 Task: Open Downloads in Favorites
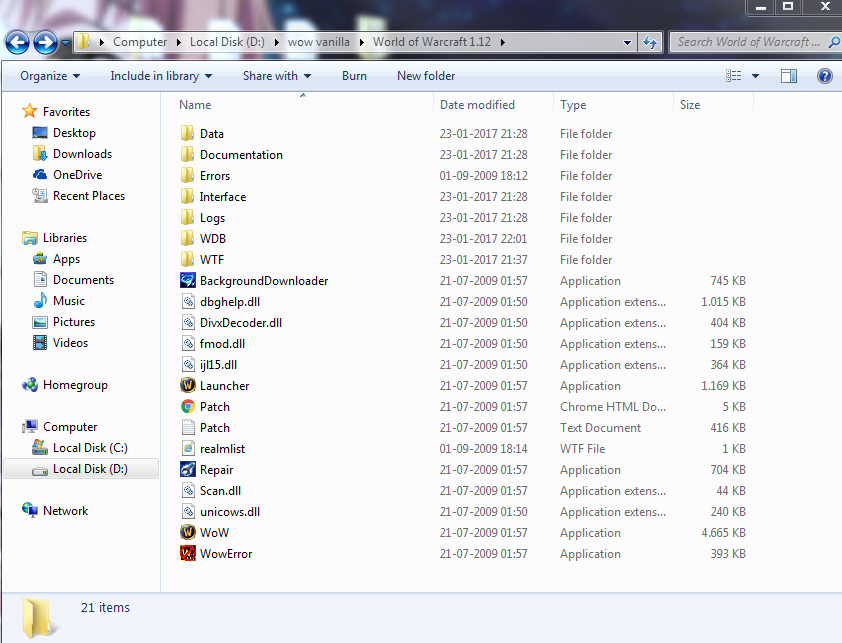pyautogui.click(x=82, y=154)
